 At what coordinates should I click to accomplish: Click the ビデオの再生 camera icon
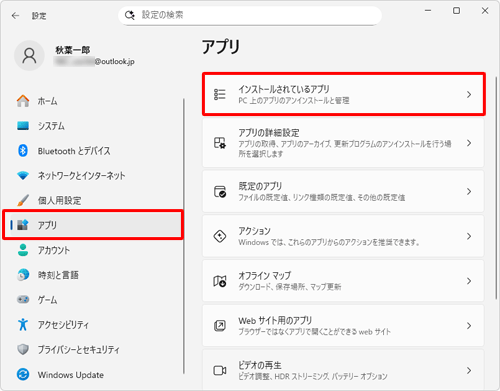coord(220,370)
